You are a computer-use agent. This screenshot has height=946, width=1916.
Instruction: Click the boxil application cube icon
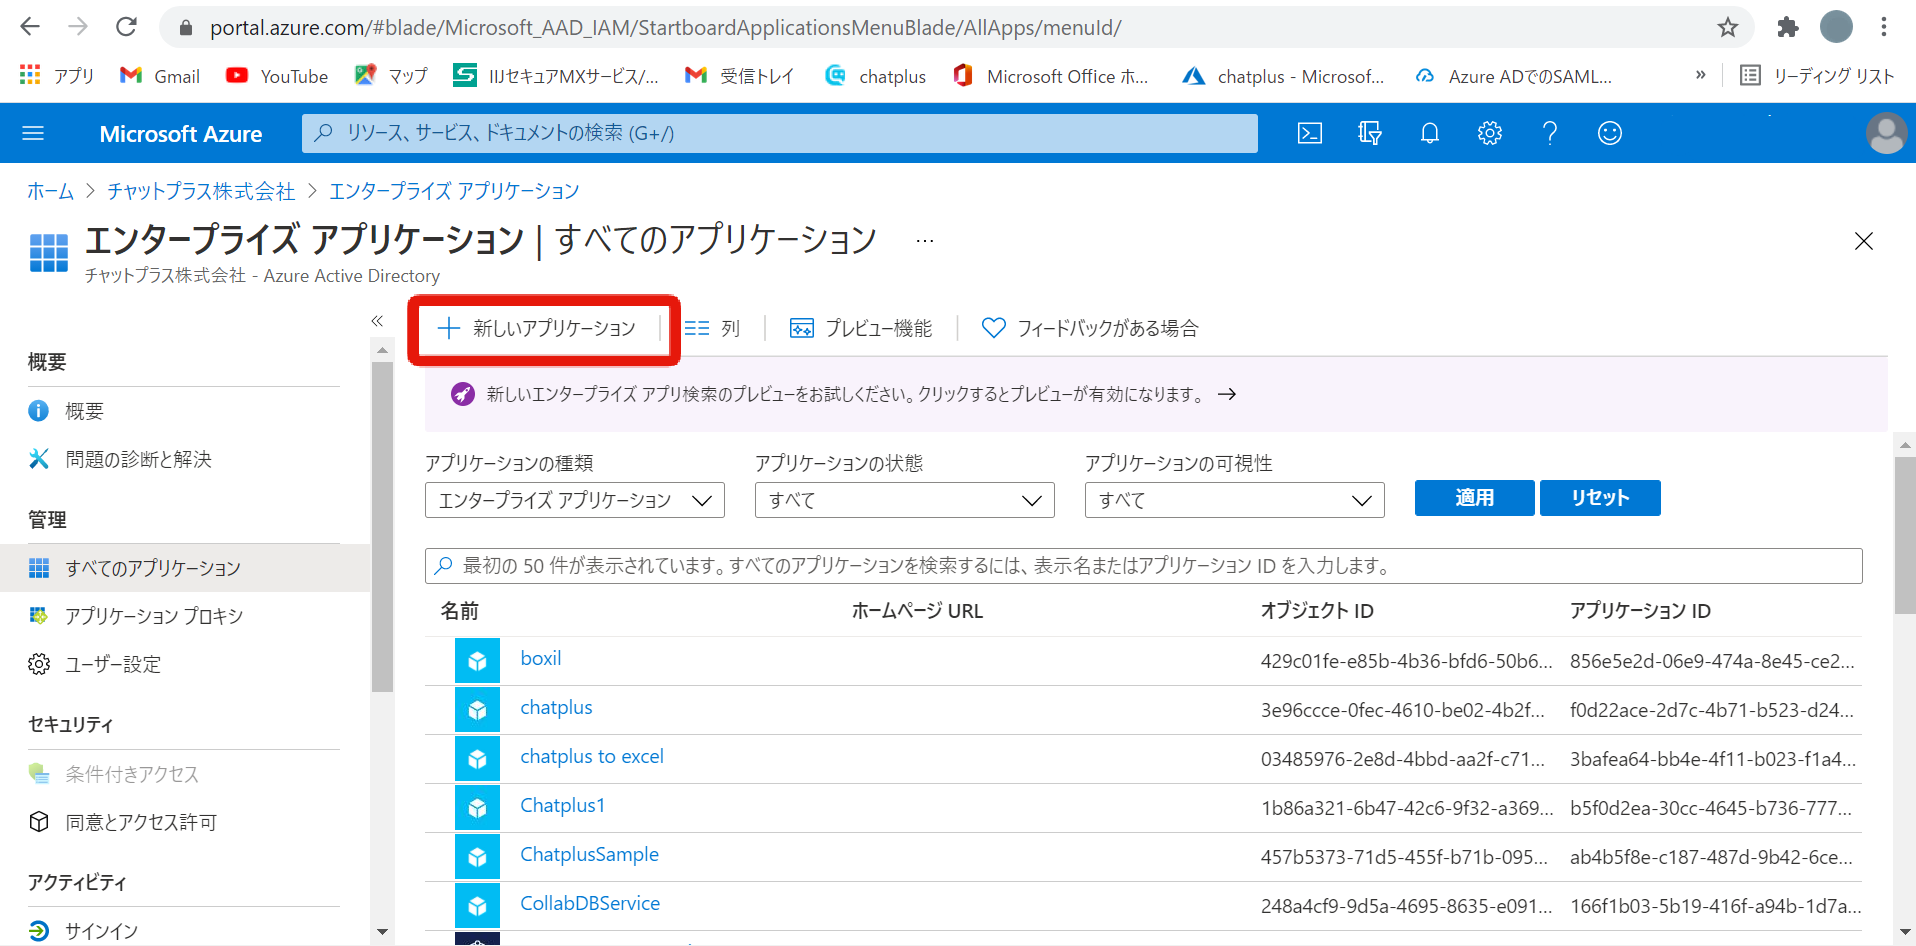(x=477, y=661)
